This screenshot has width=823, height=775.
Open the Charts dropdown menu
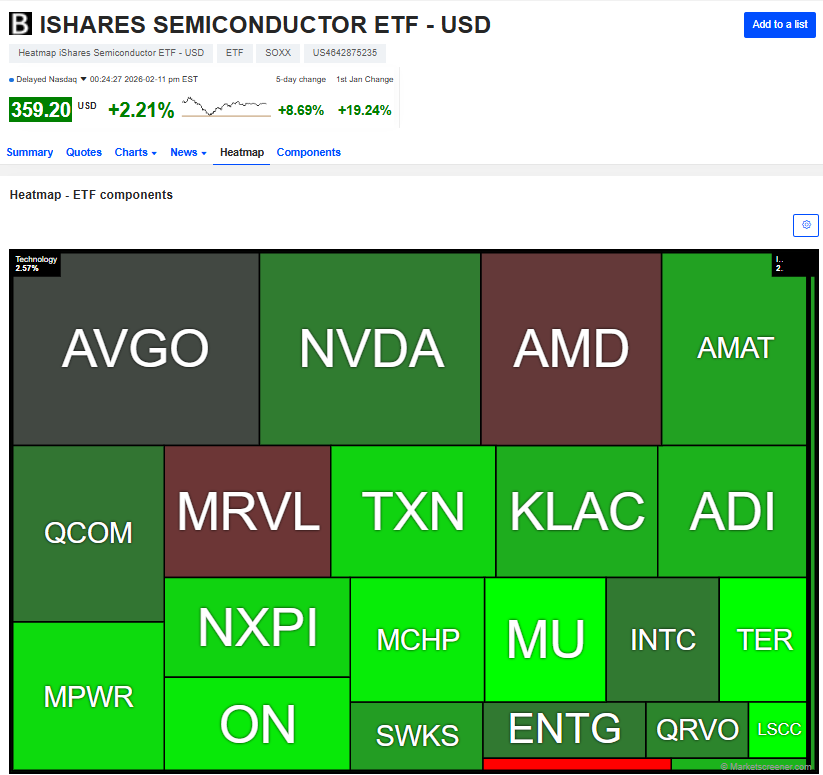pos(136,152)
